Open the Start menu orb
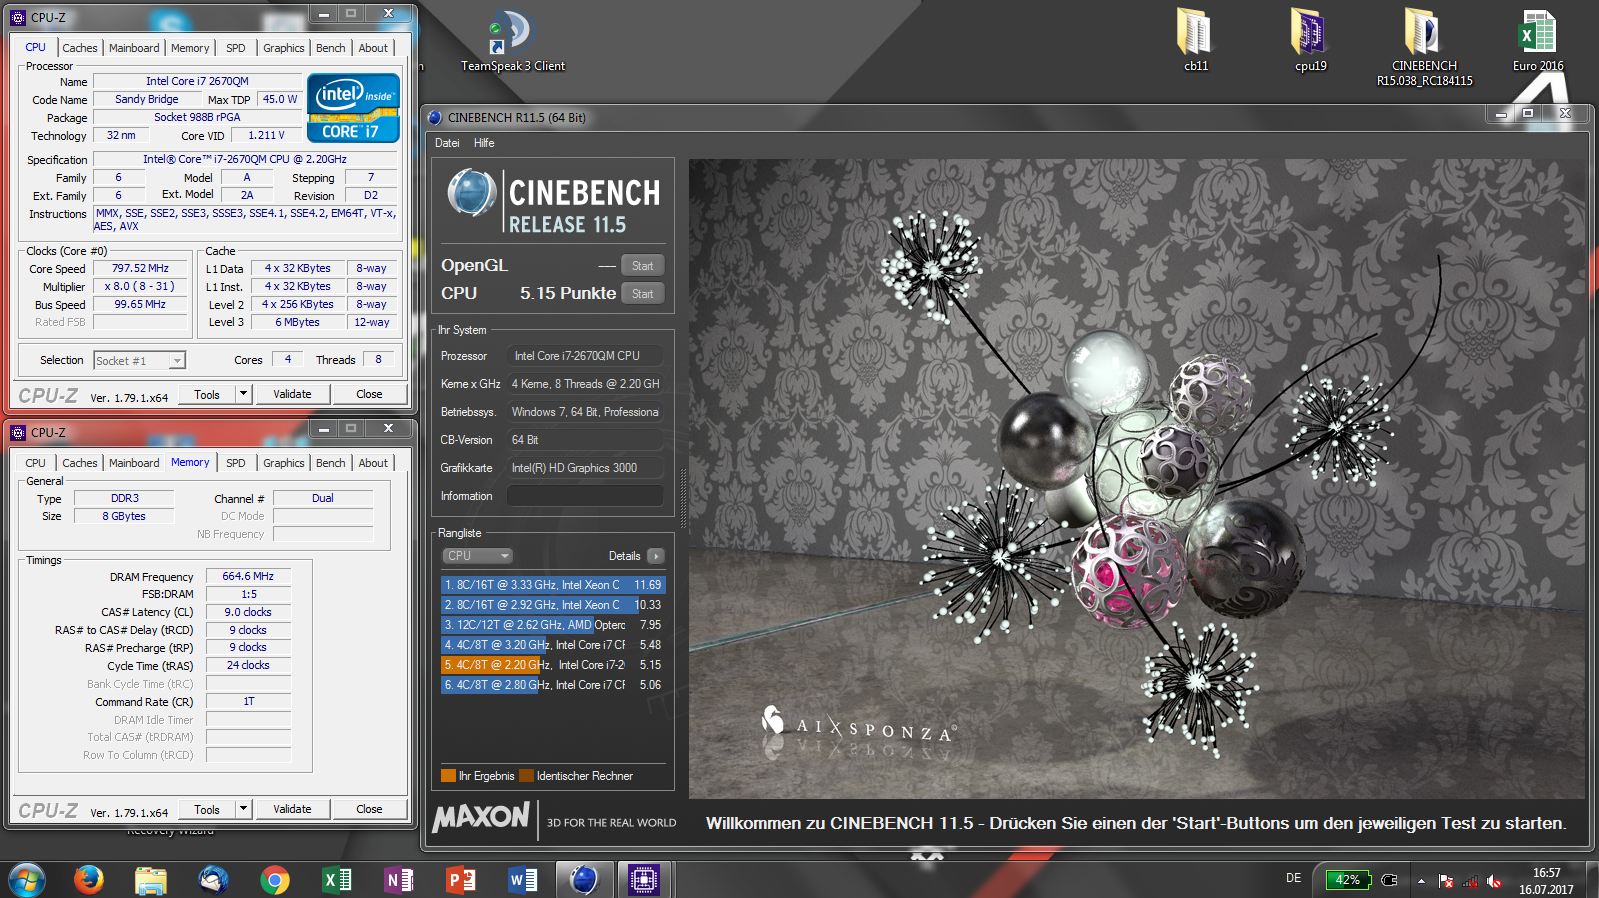Screen dimensions: 1599x898 pyautogui.click(x=27, y=880)
